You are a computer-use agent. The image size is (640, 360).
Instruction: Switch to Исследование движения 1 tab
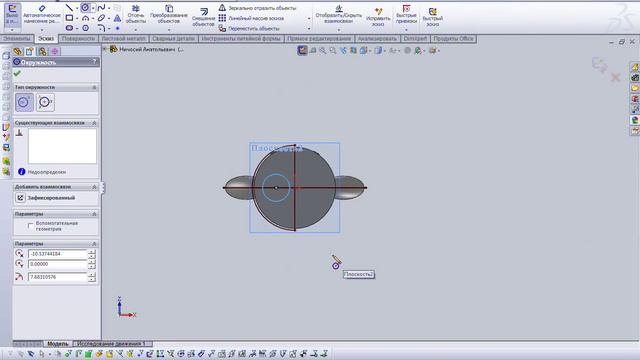click(111, 344)
